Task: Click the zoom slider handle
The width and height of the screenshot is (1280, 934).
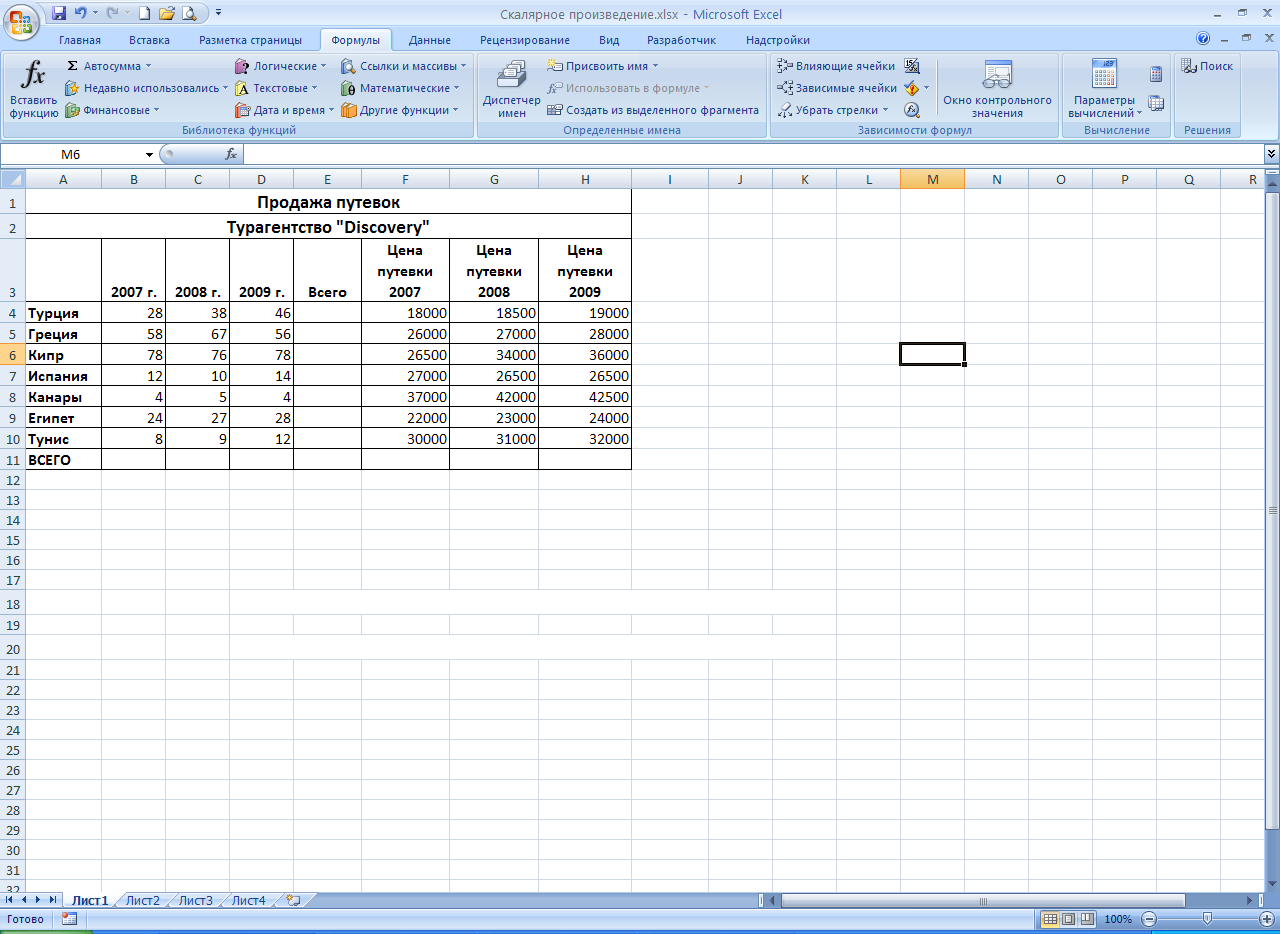Action: 1208,919
